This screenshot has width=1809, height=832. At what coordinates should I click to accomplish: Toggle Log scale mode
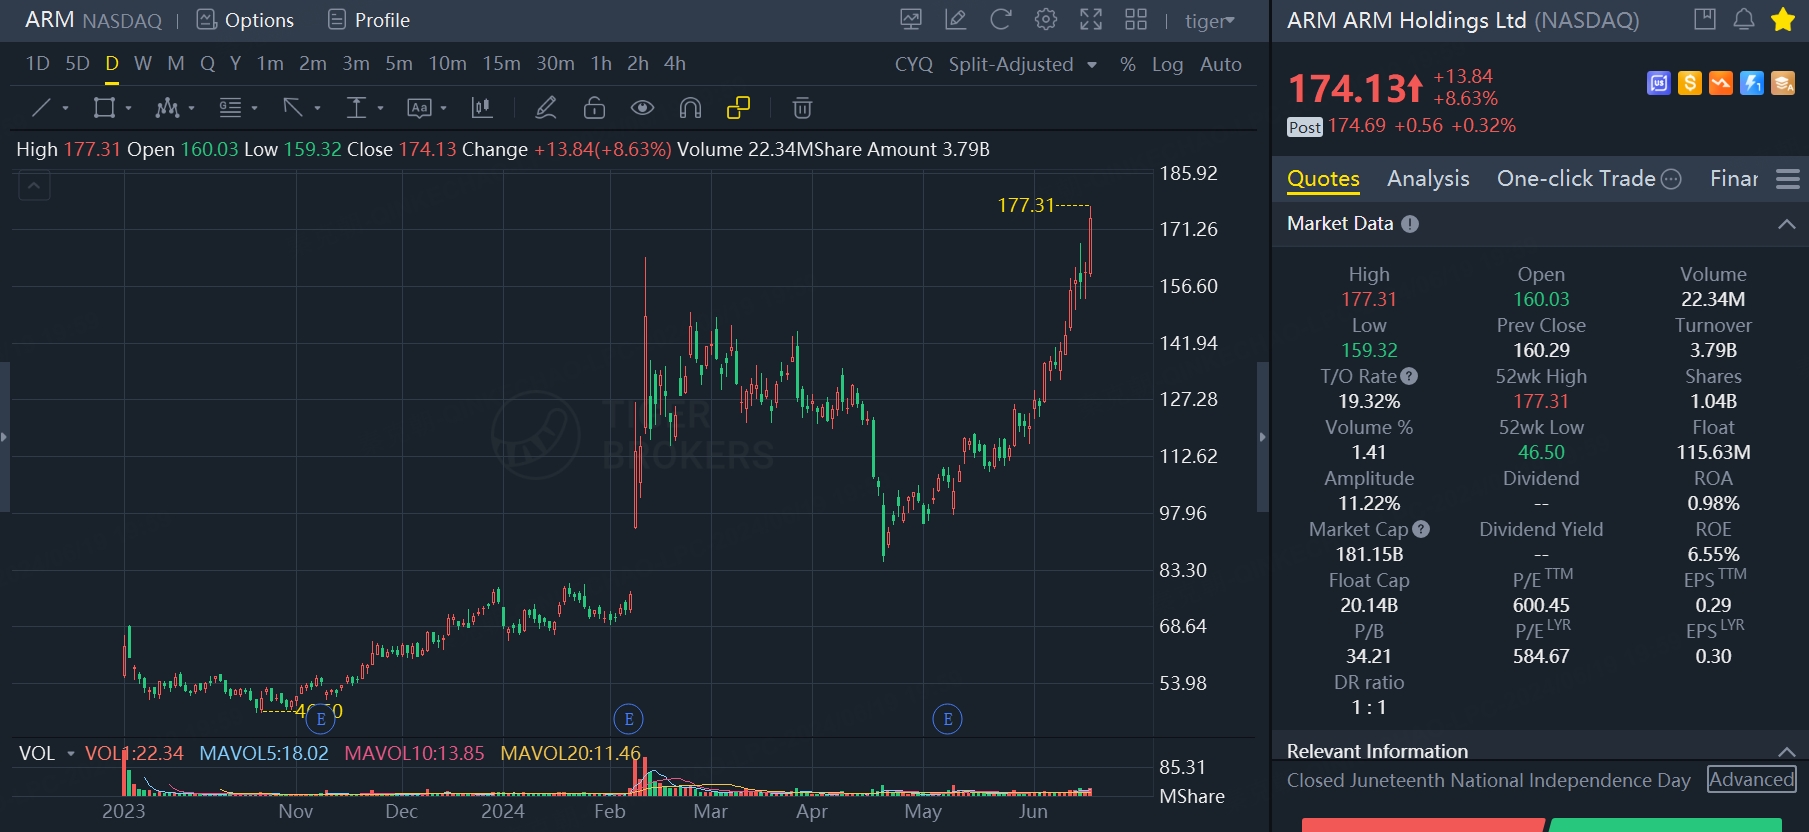pos(1167,64)
